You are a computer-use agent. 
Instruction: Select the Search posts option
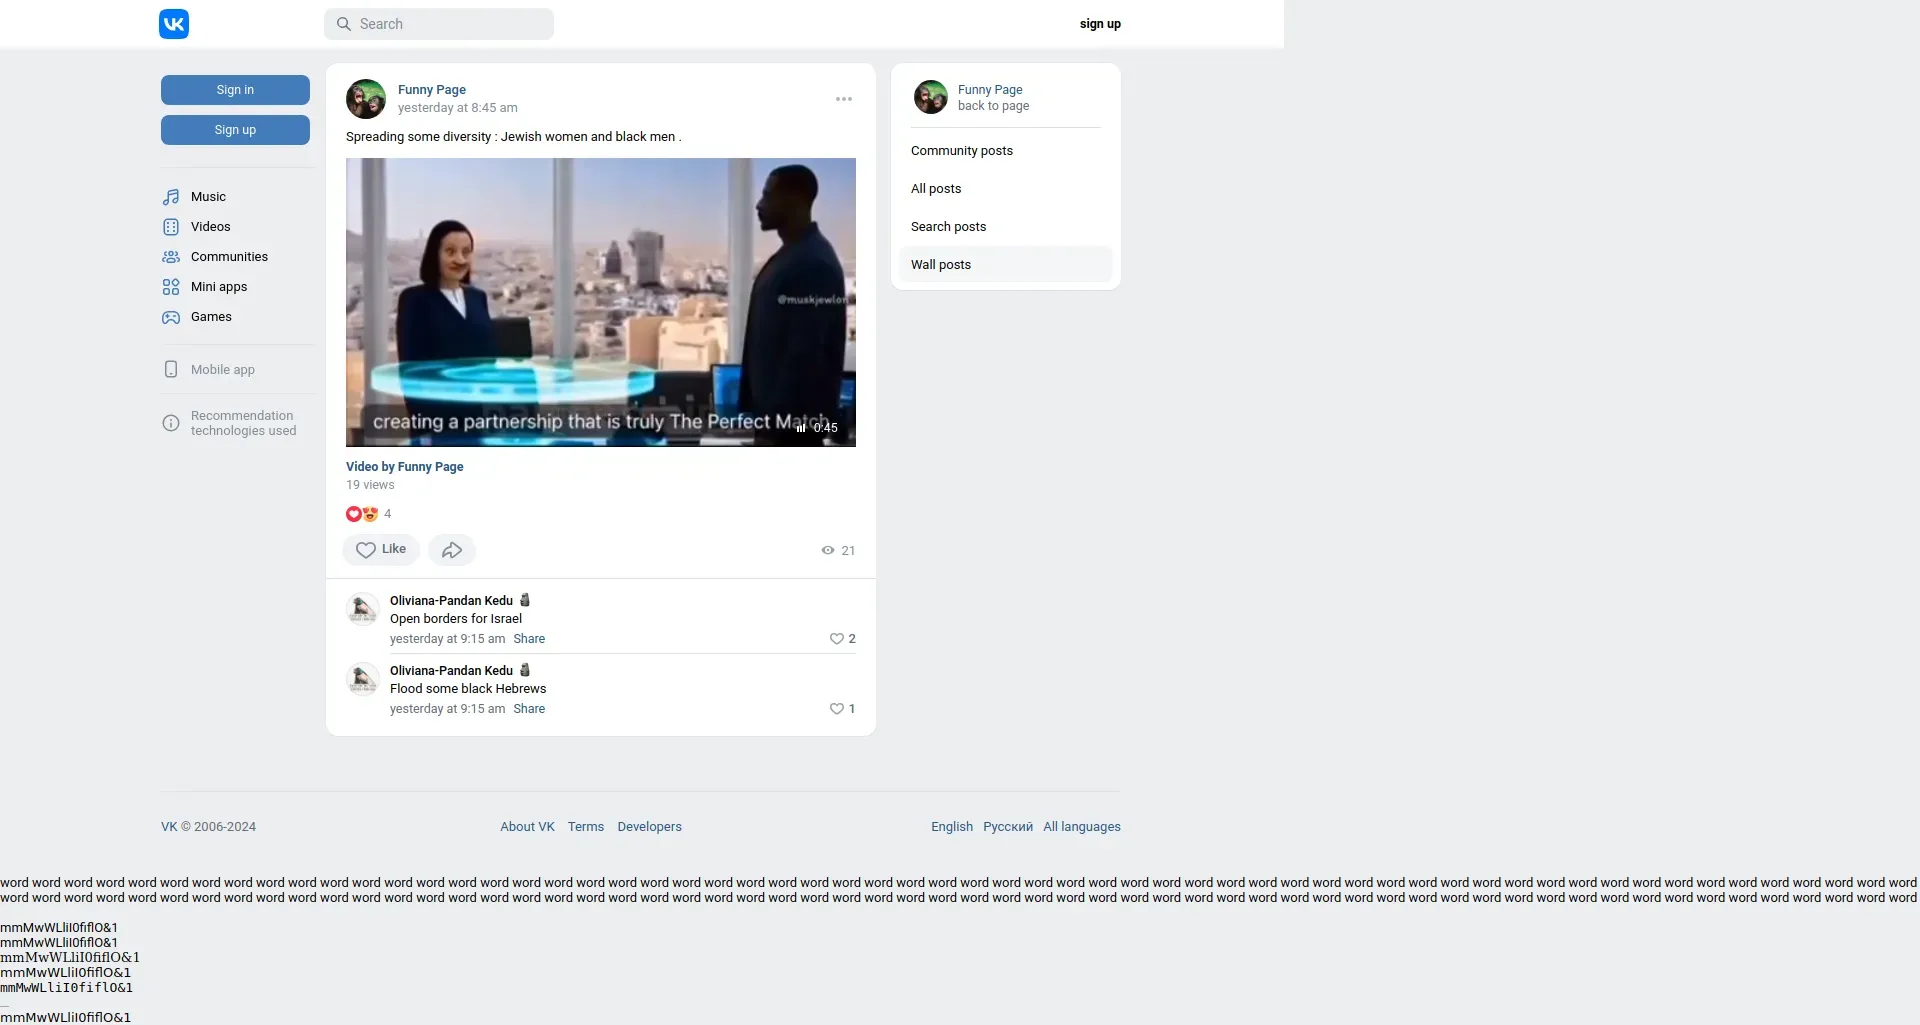click(1005, 227)
